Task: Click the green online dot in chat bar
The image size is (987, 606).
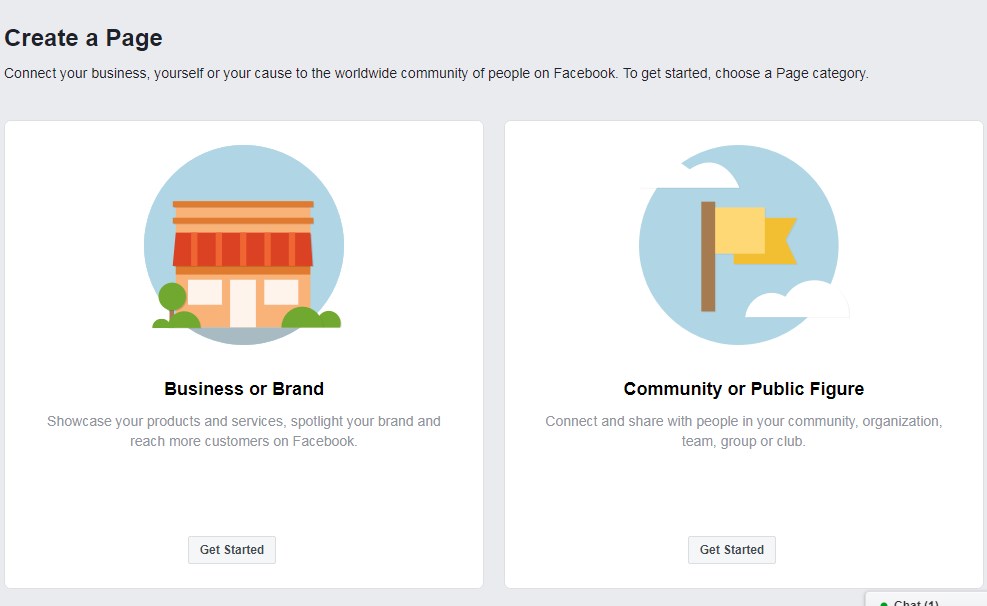Action: pos(884,604)
